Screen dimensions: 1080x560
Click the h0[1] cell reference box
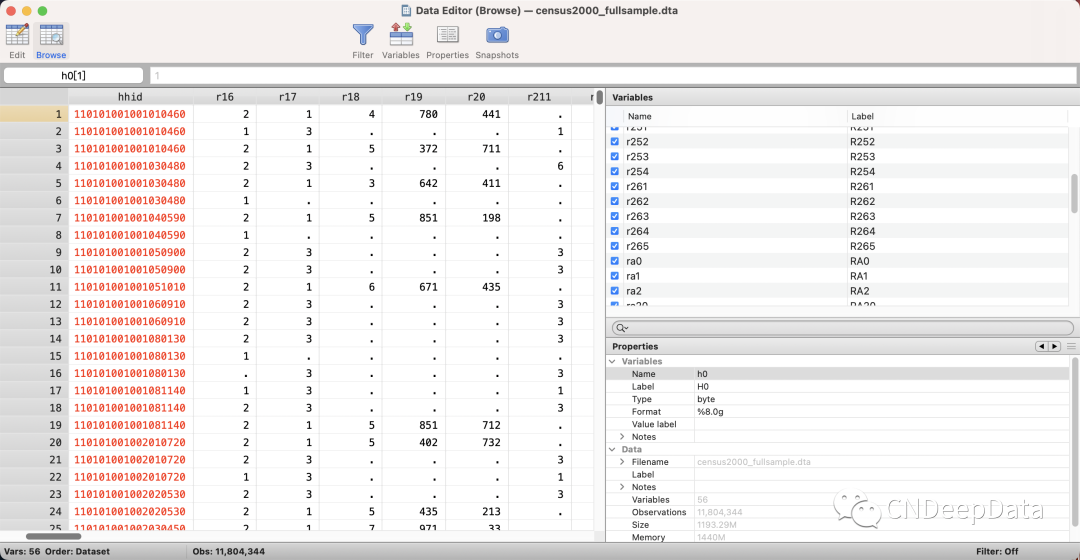point(74,75)
